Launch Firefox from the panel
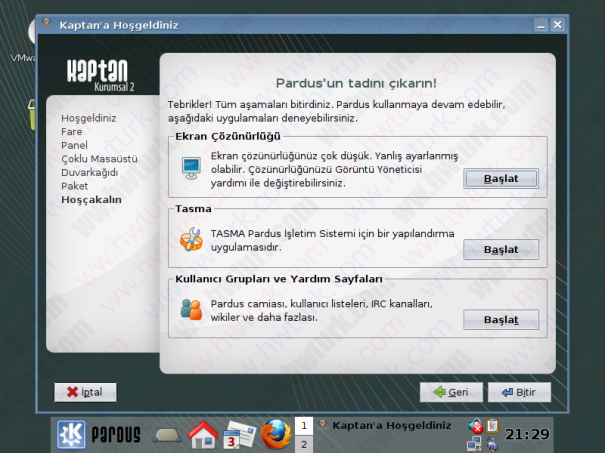605x453 pixels. point(276,434)
